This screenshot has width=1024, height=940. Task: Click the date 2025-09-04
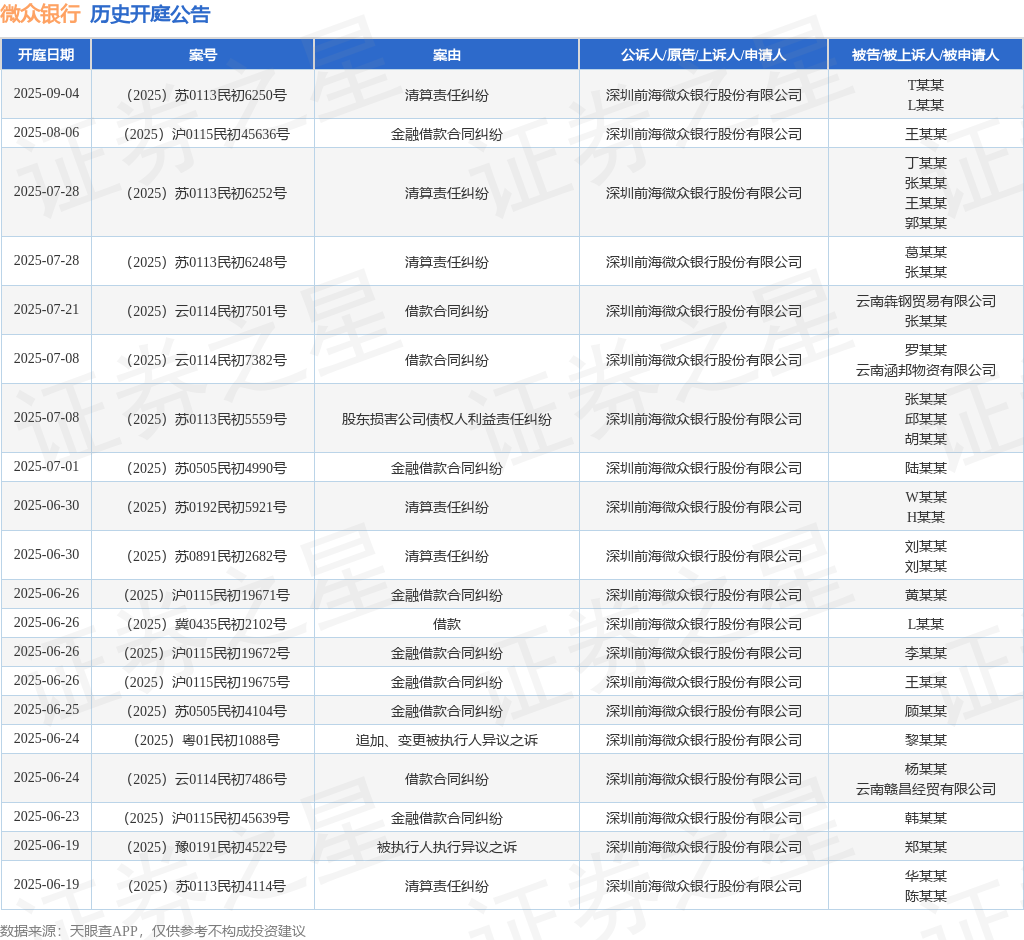click(46, 93)
